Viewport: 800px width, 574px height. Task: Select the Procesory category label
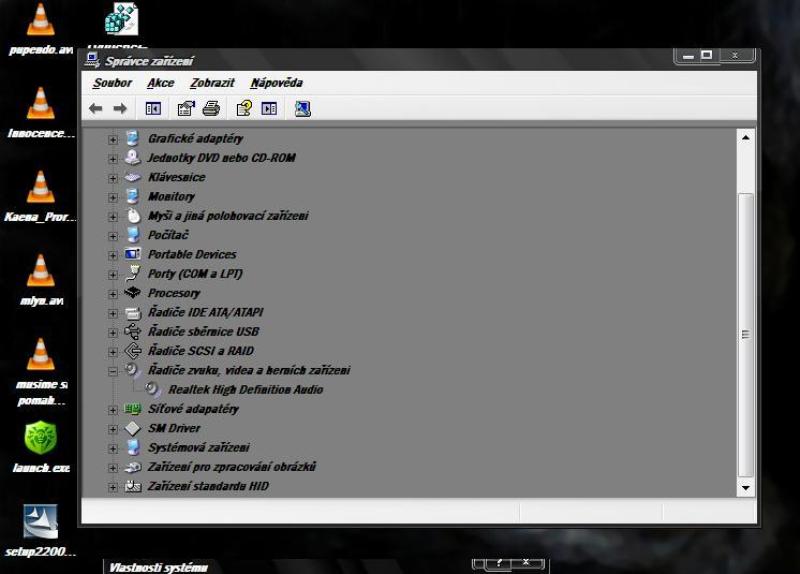(174, 293)
